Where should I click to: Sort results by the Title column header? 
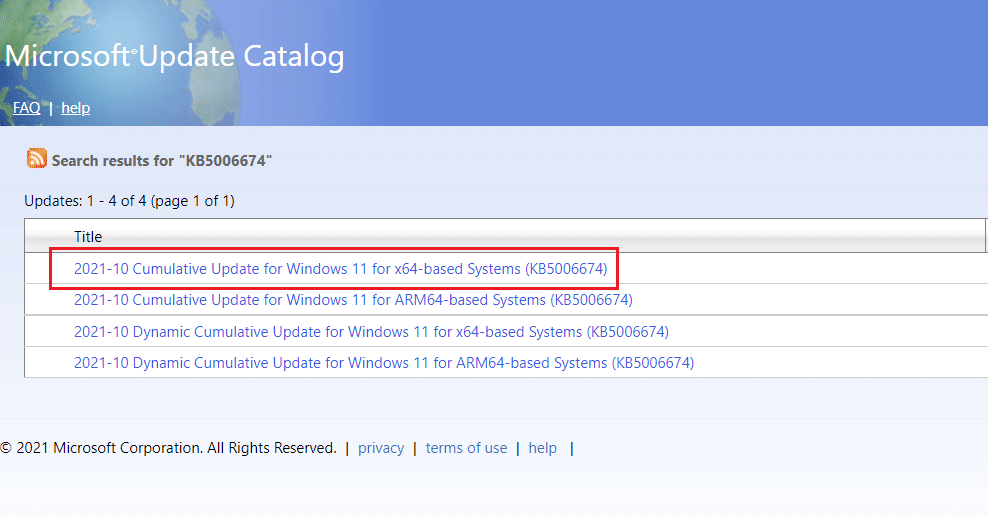pyautogui.click(x=88, y=237)
